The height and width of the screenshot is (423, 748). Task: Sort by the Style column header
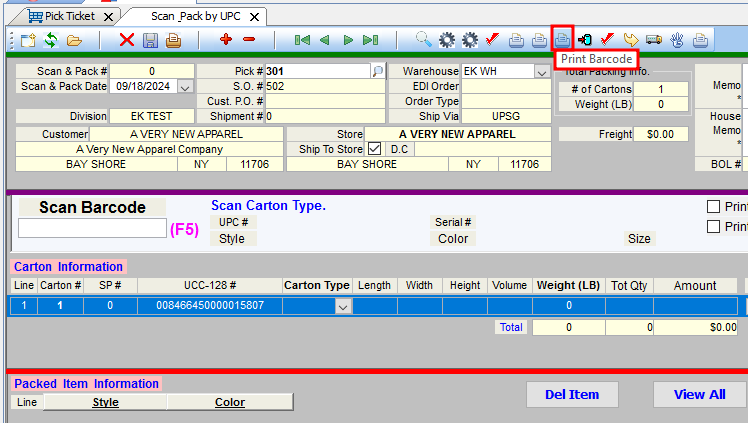click(105, 402)
